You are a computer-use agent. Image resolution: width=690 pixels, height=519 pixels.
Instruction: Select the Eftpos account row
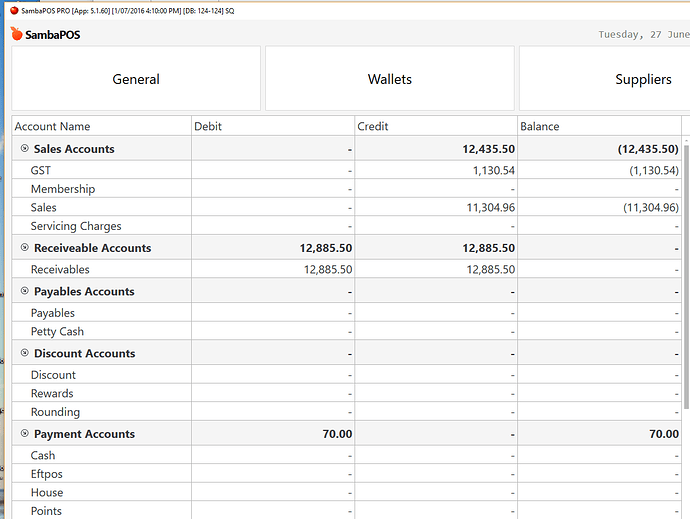(346, 474)
